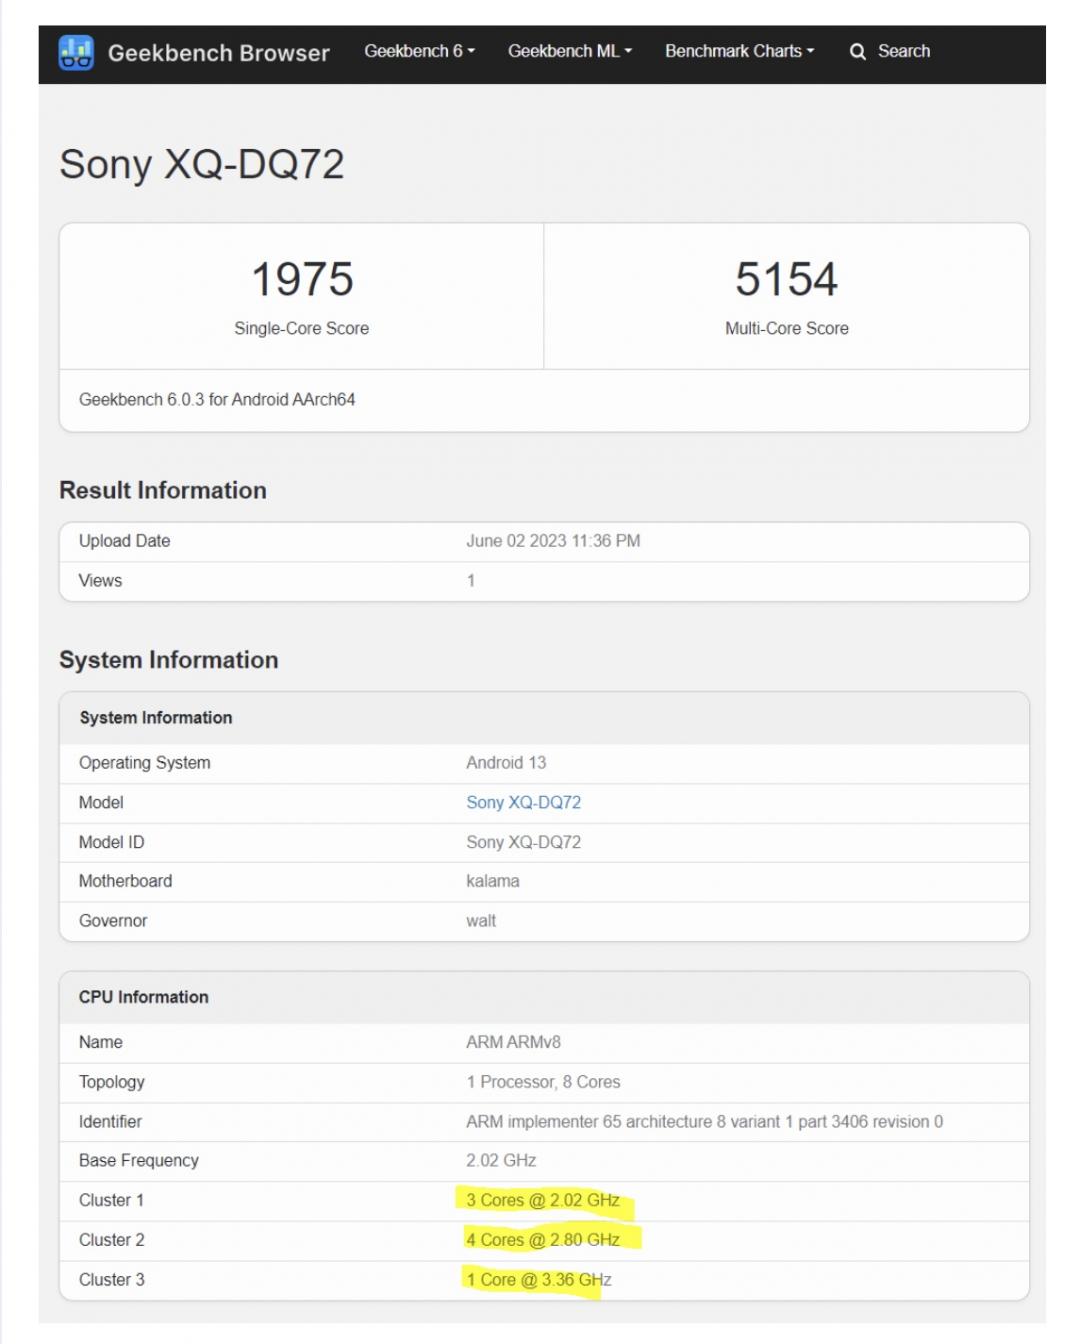Click the System Information page heading

click(169, 660)
